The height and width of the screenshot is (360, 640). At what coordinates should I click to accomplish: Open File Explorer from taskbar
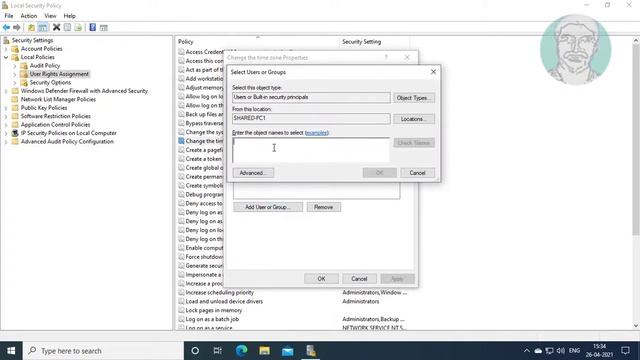coord(264,351)
